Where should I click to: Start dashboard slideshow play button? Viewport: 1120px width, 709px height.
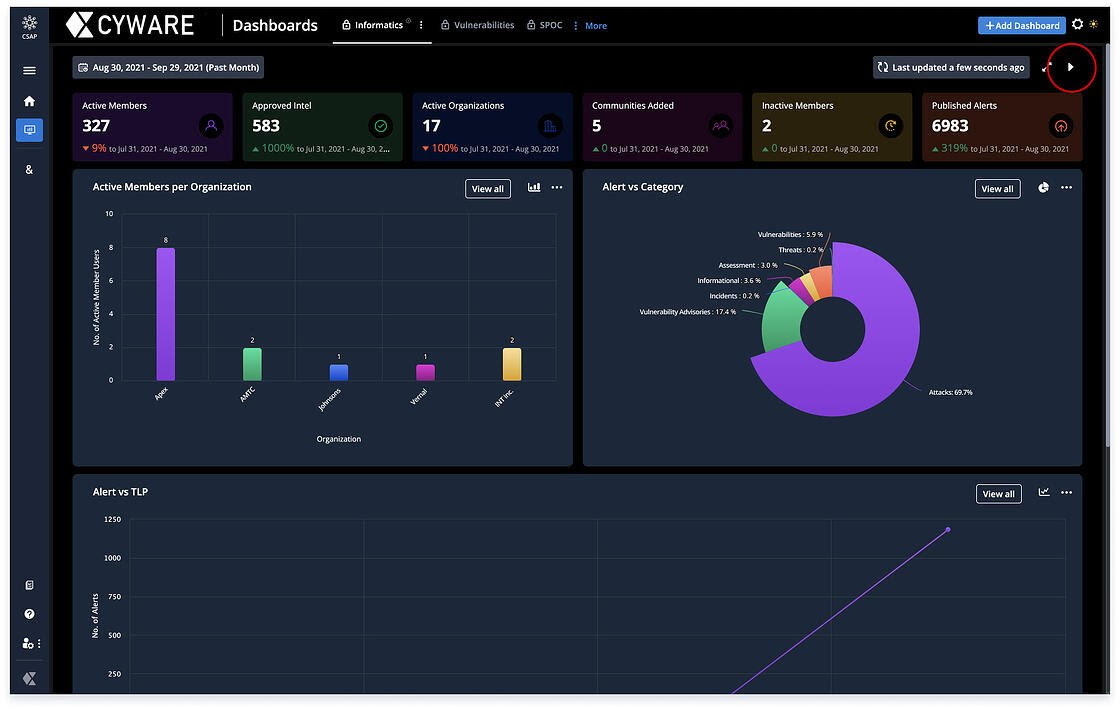(x=1071, y=67)
